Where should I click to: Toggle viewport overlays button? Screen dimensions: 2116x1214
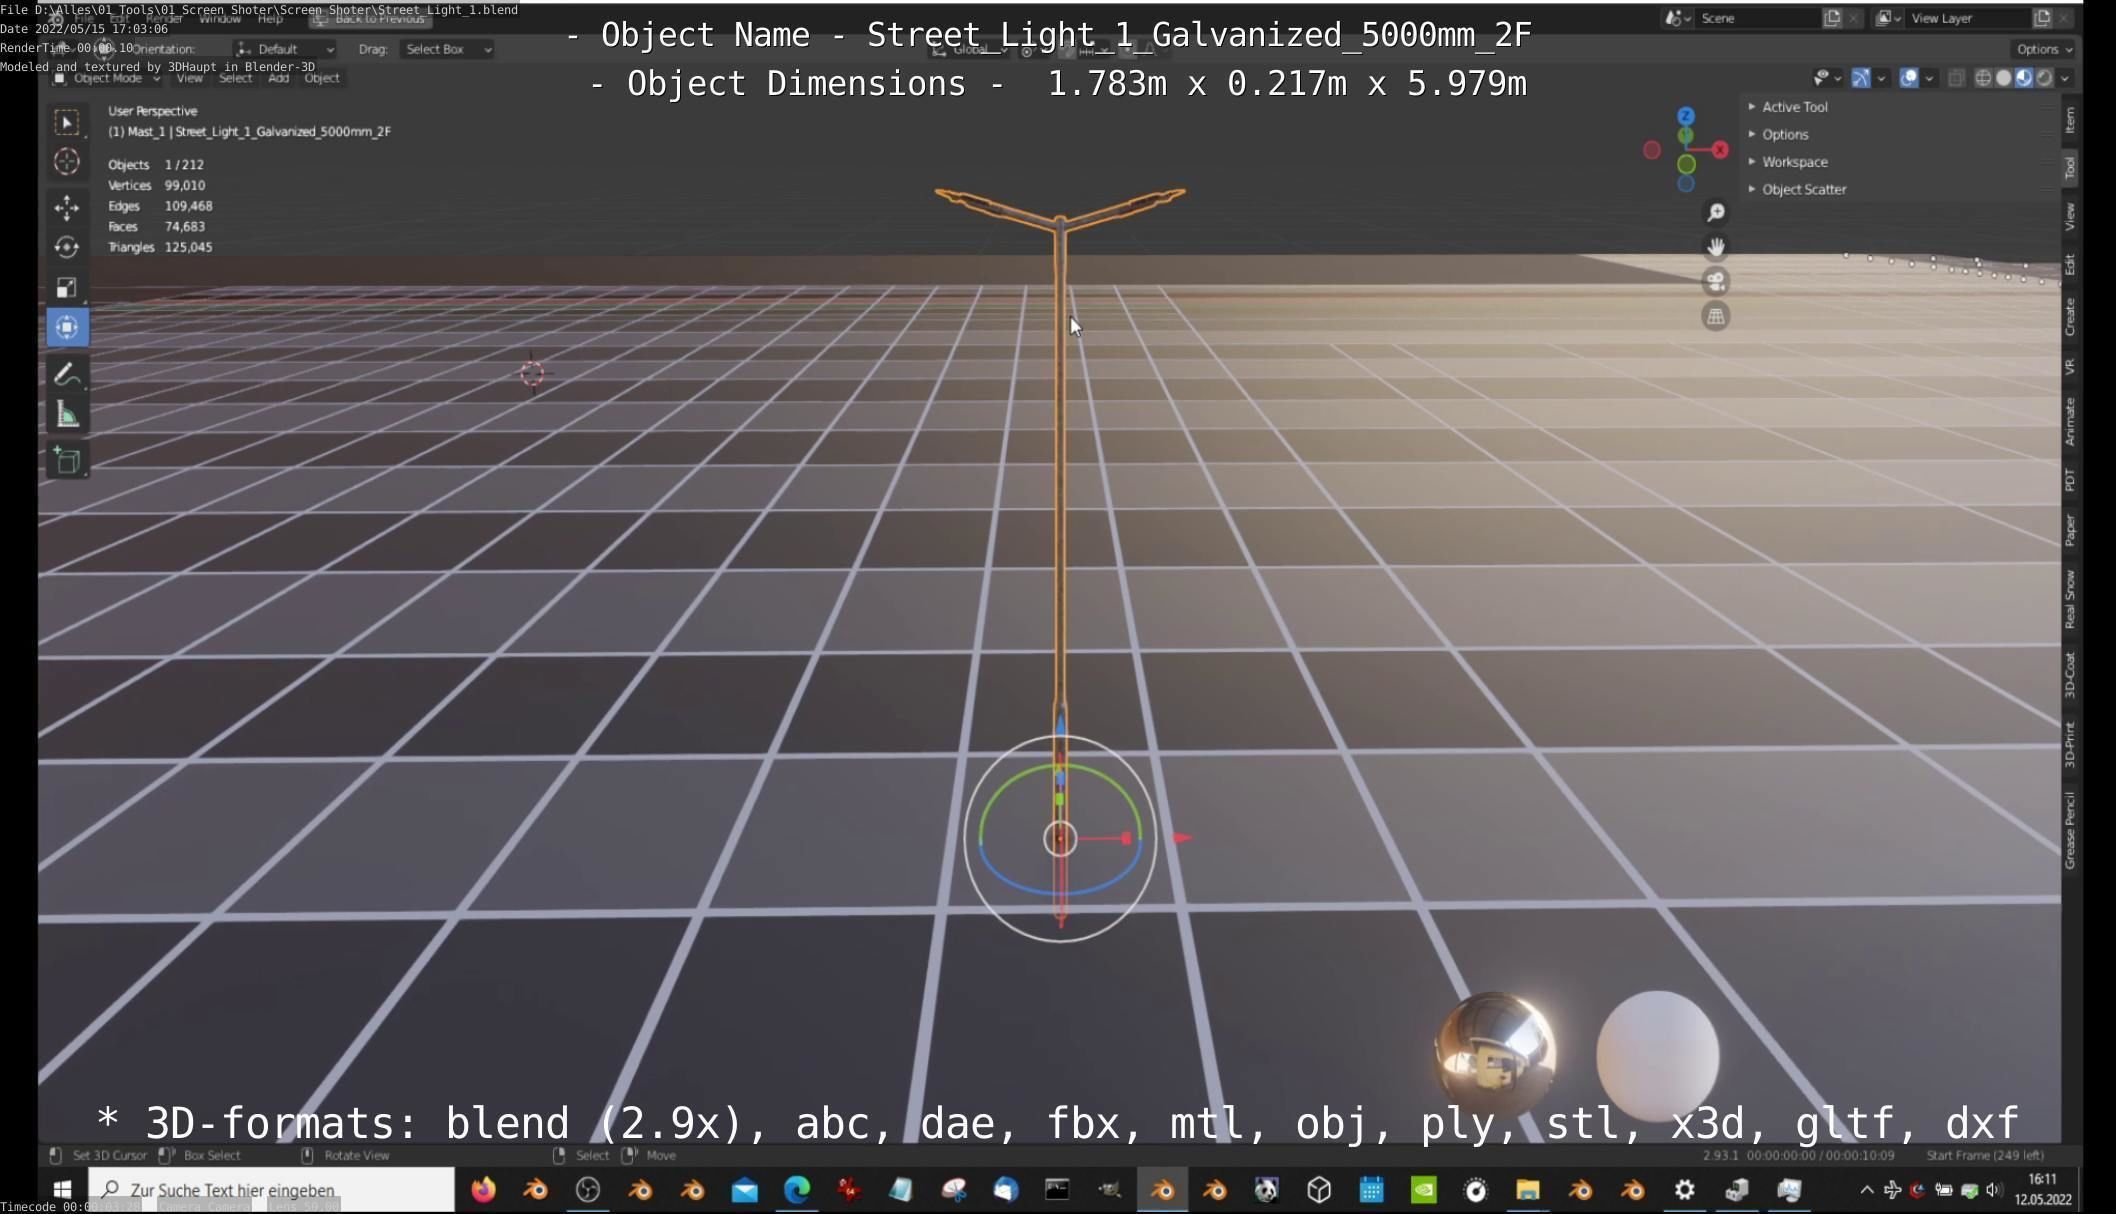point(1909,78)
